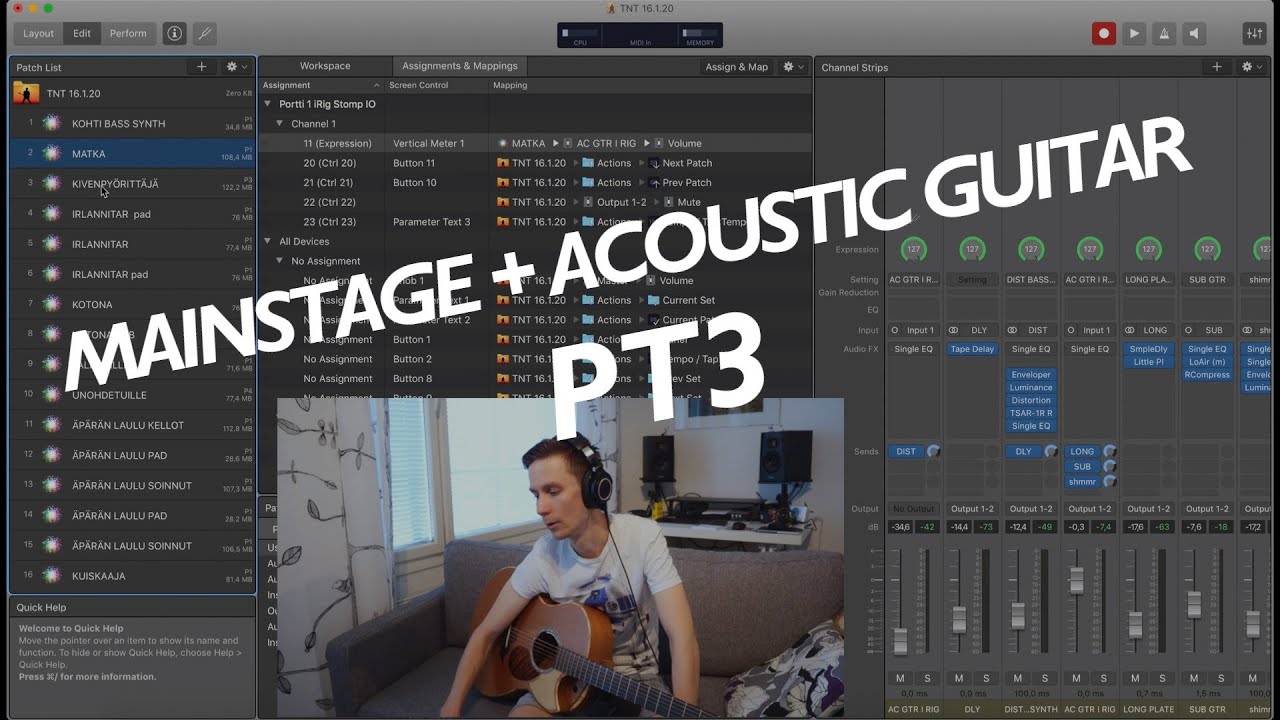The image size is (1280, 720).
Task: Add a patch with Patch List plus
Action: (x=201, y=67)
